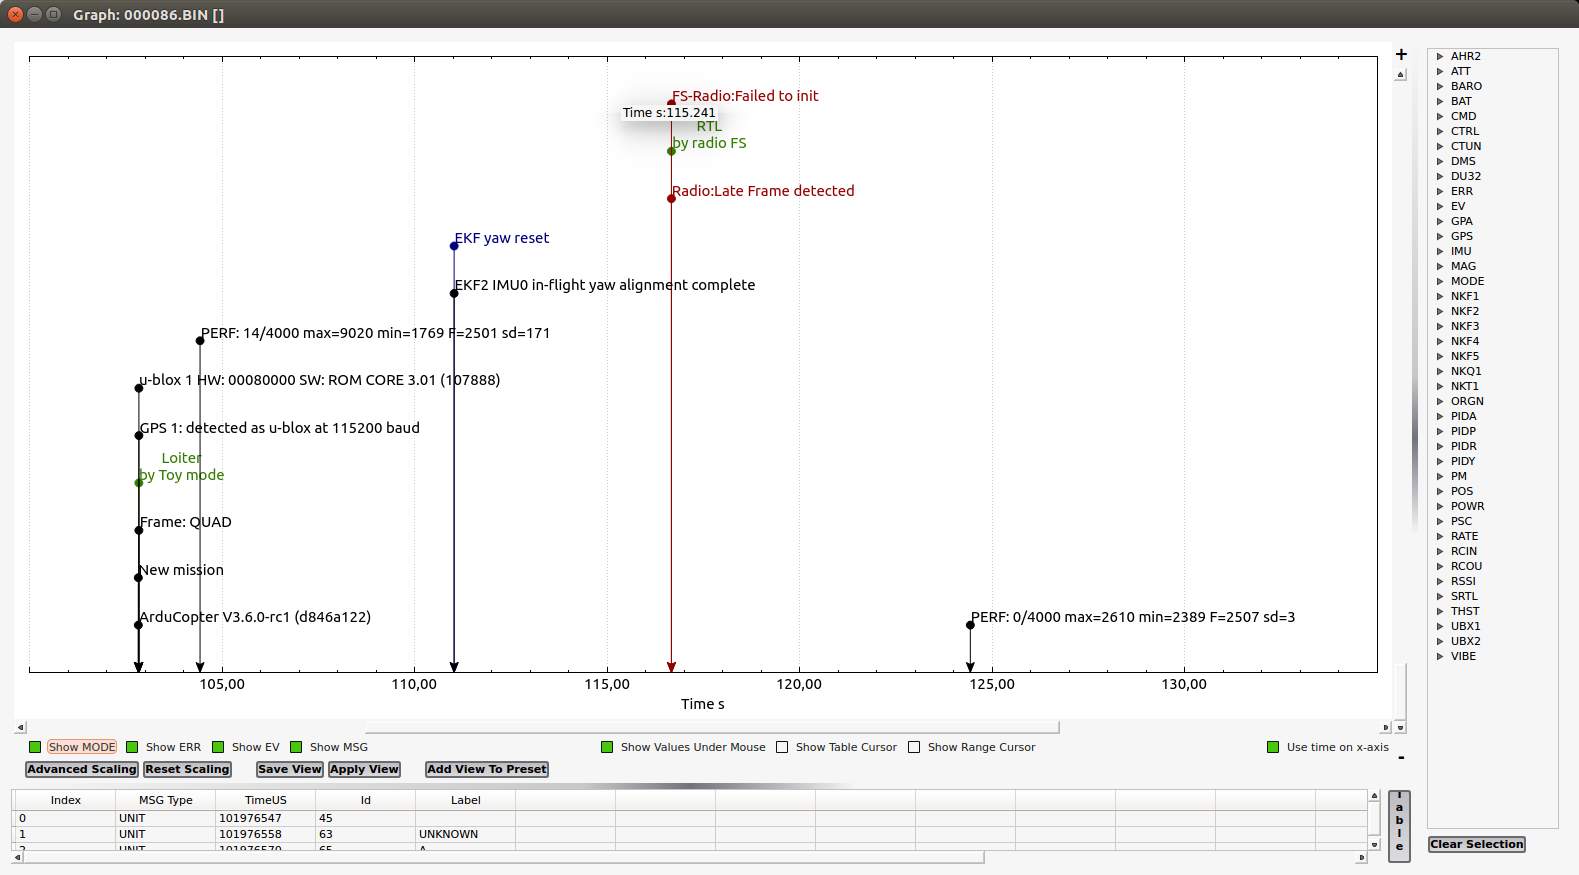Expand the AHR2 tree node

tap(1440, 56)
